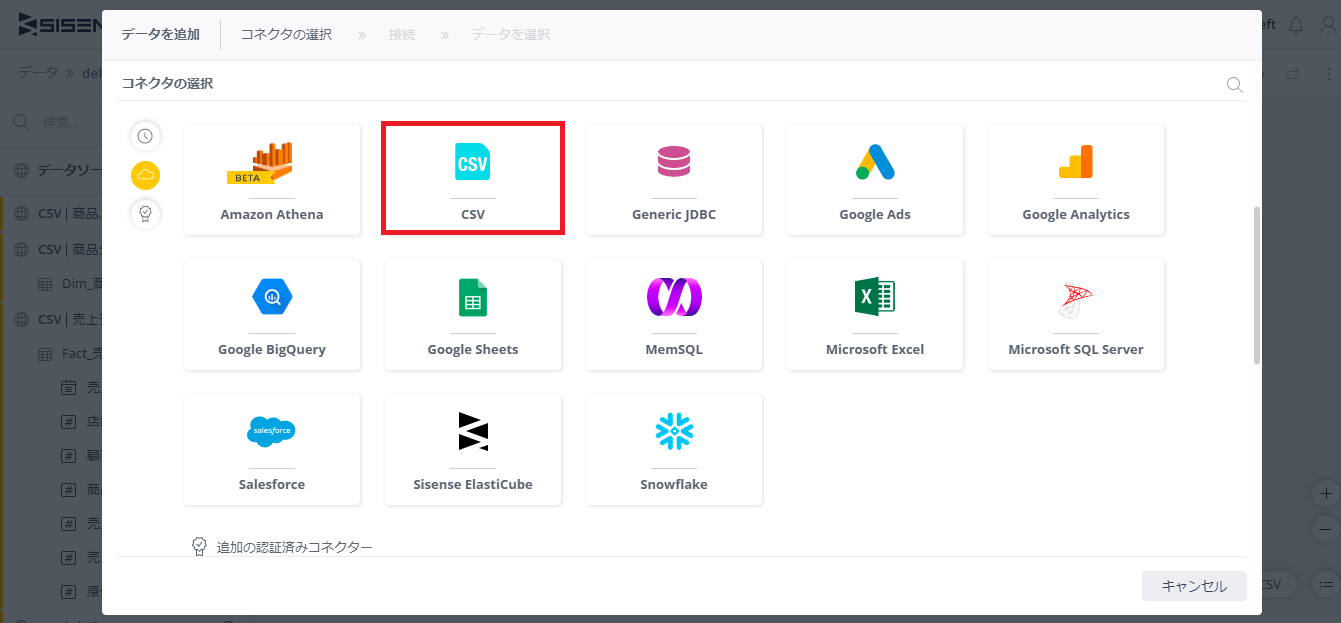Open the user profile icon in the header

pos(1328,25)
